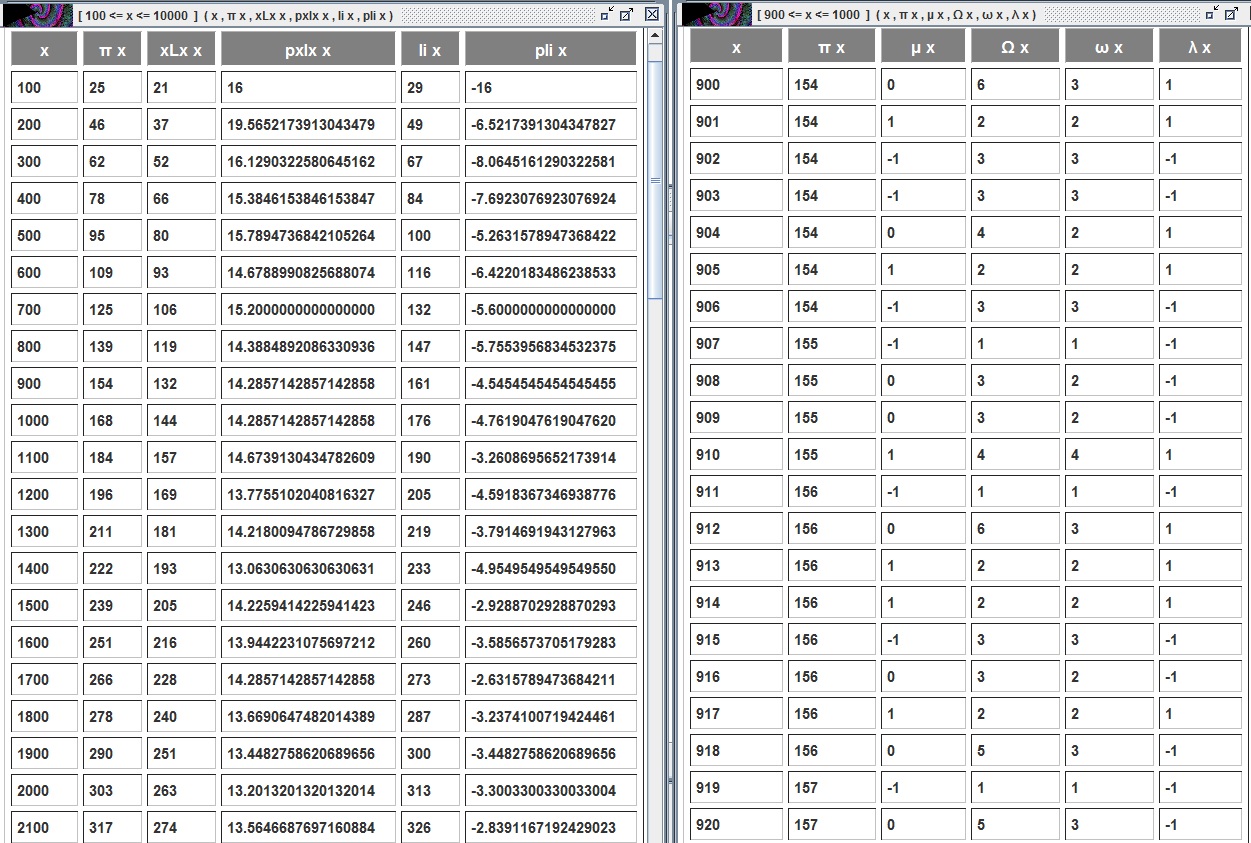This screenshot has width=1251, height=843.
Task: Click the λ x column header
Action: 1200,47
